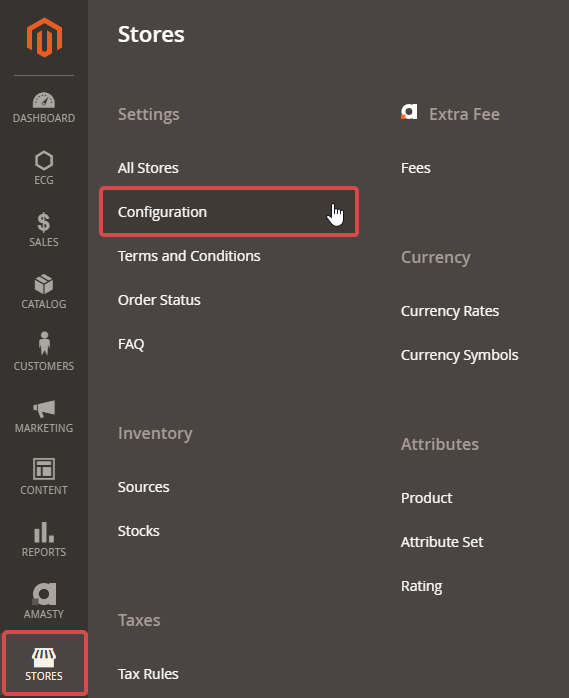Click the Amasty logo beside Extra Fee
The image size is (569, 698).
tap(409, 112)
